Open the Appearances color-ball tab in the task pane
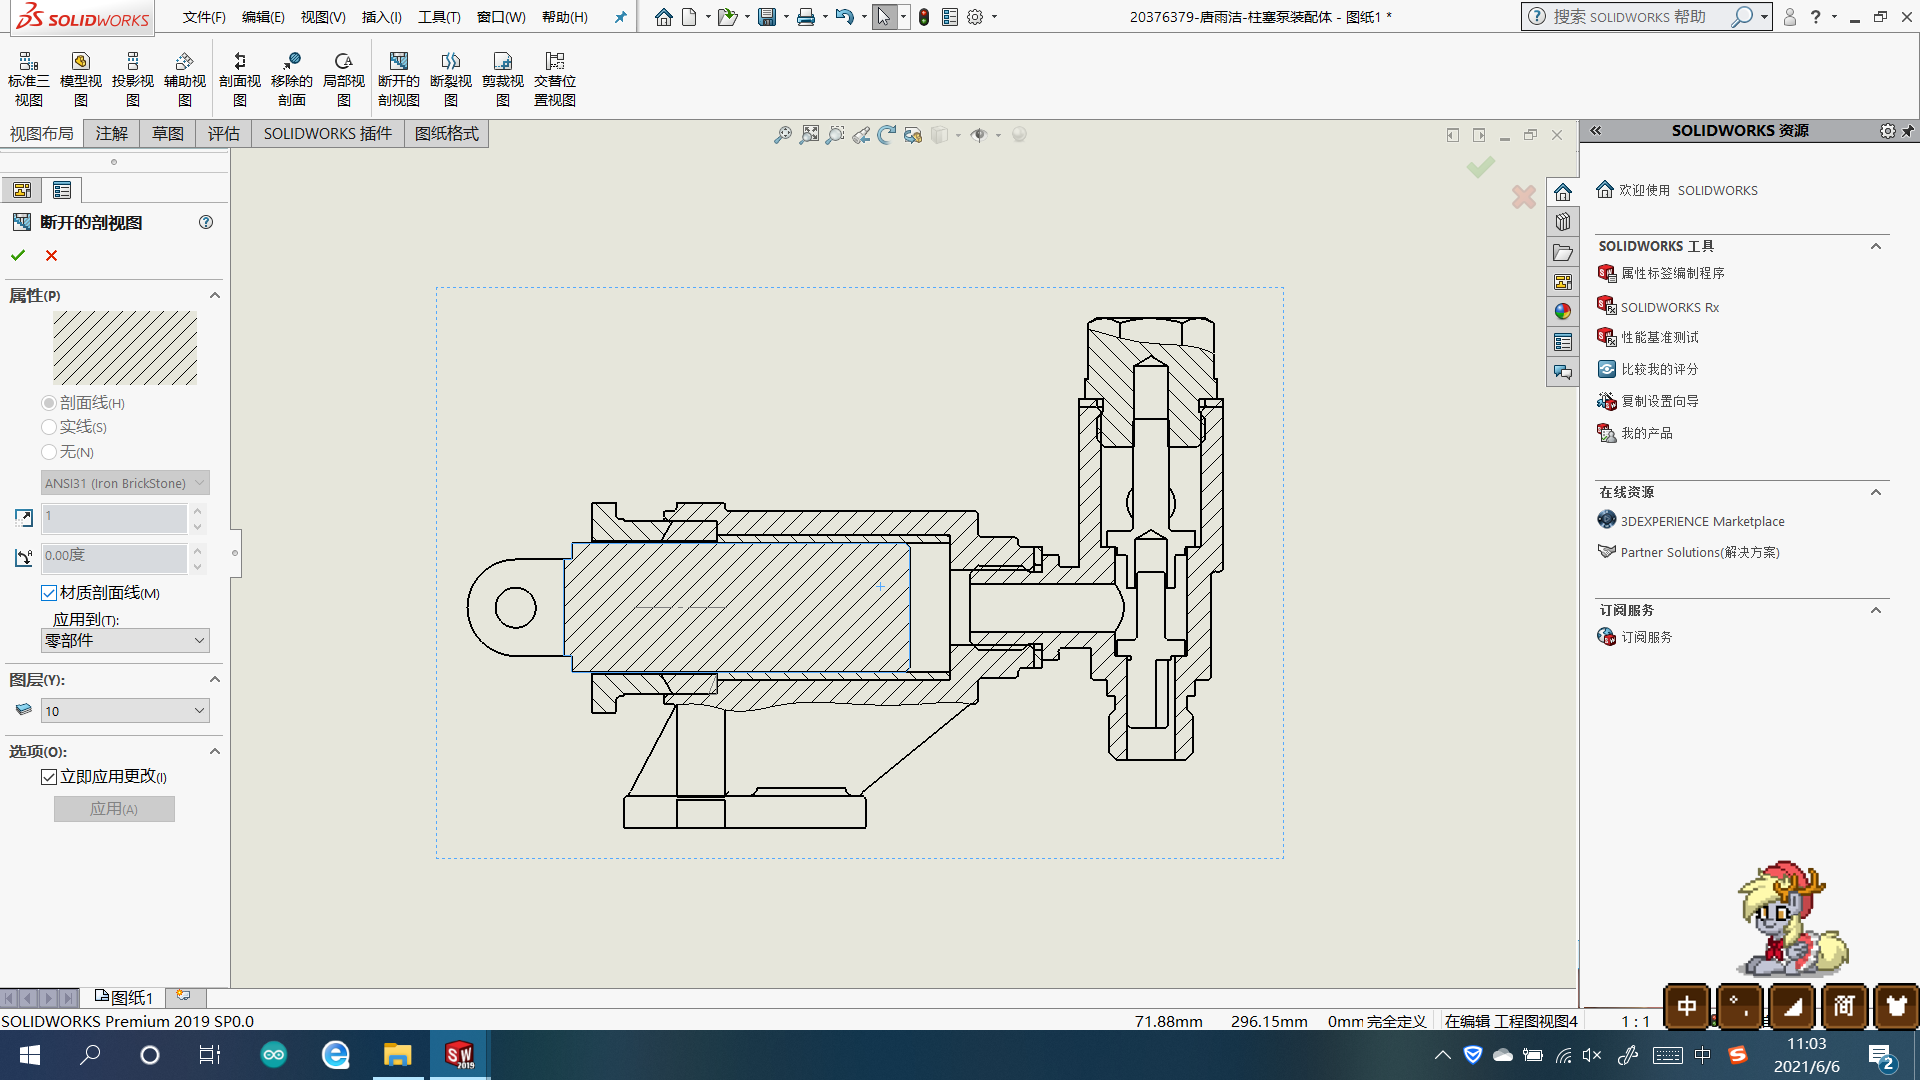Screen dimensions: 1920x1080 pos(1563,312)
